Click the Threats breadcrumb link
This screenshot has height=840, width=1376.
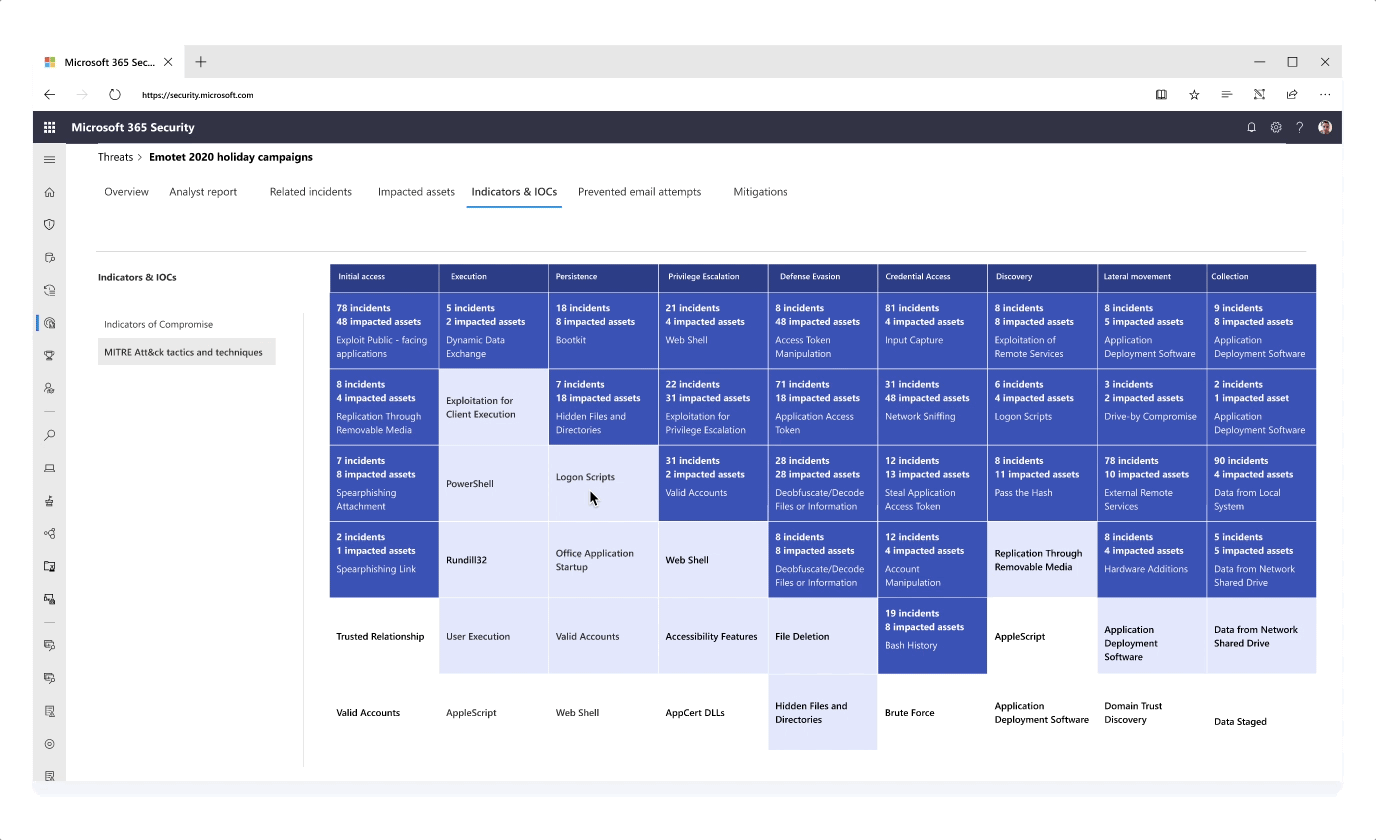pyautogui.click(x=115, y=157)
